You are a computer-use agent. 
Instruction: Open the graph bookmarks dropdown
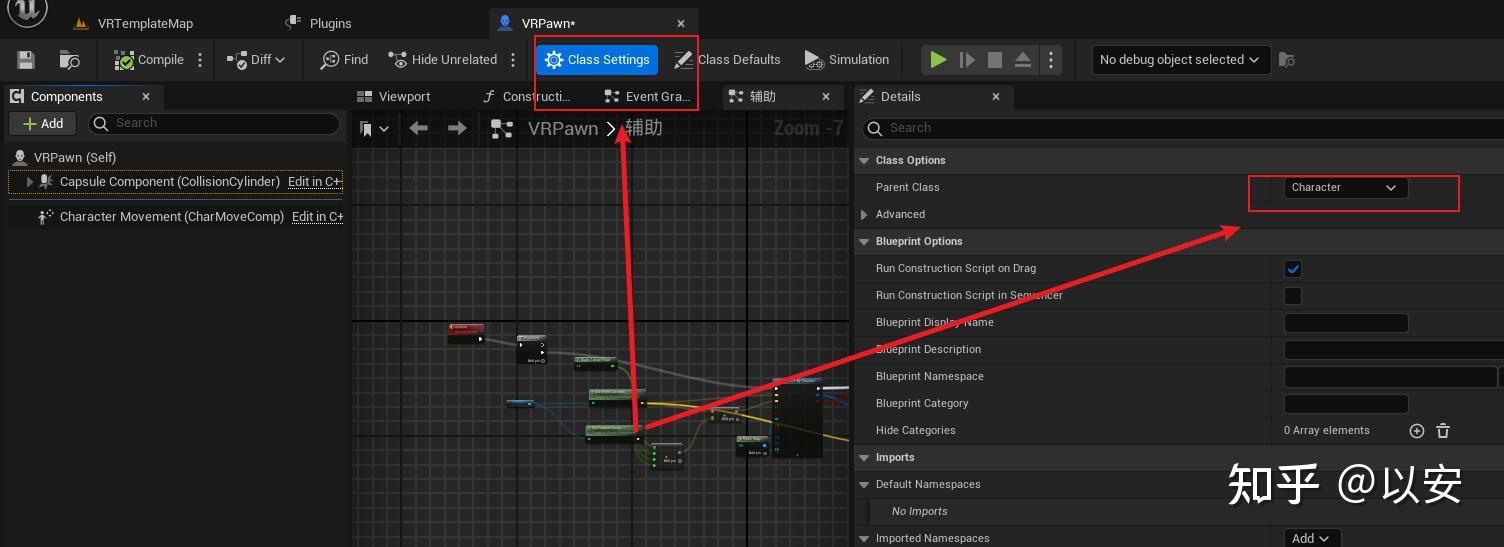coord(374,129)
